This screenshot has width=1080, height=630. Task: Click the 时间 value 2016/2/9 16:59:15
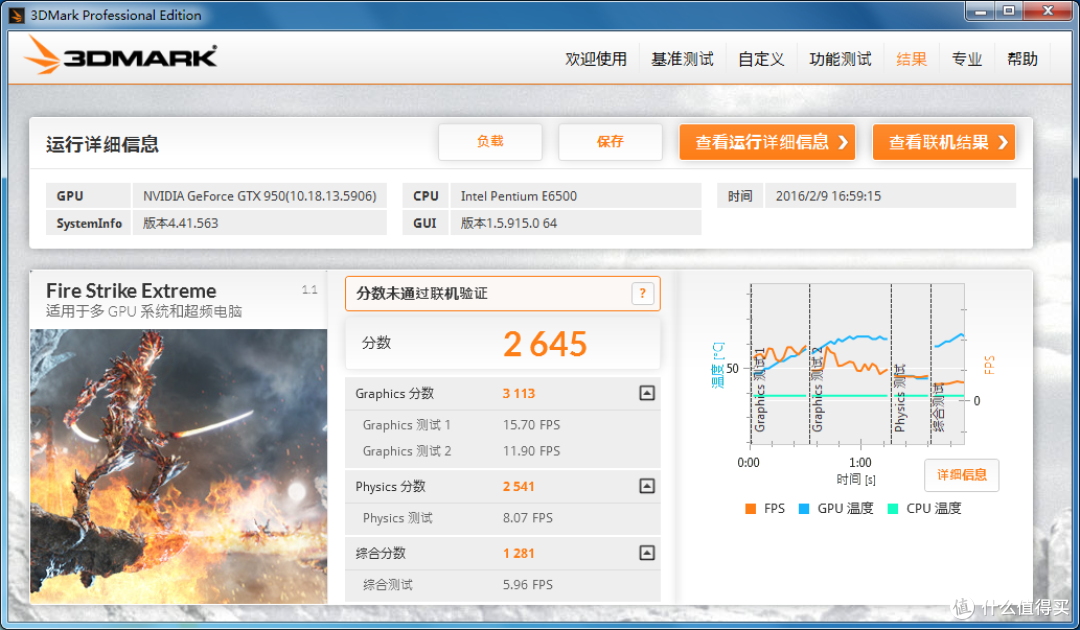(x=891, y=196)
